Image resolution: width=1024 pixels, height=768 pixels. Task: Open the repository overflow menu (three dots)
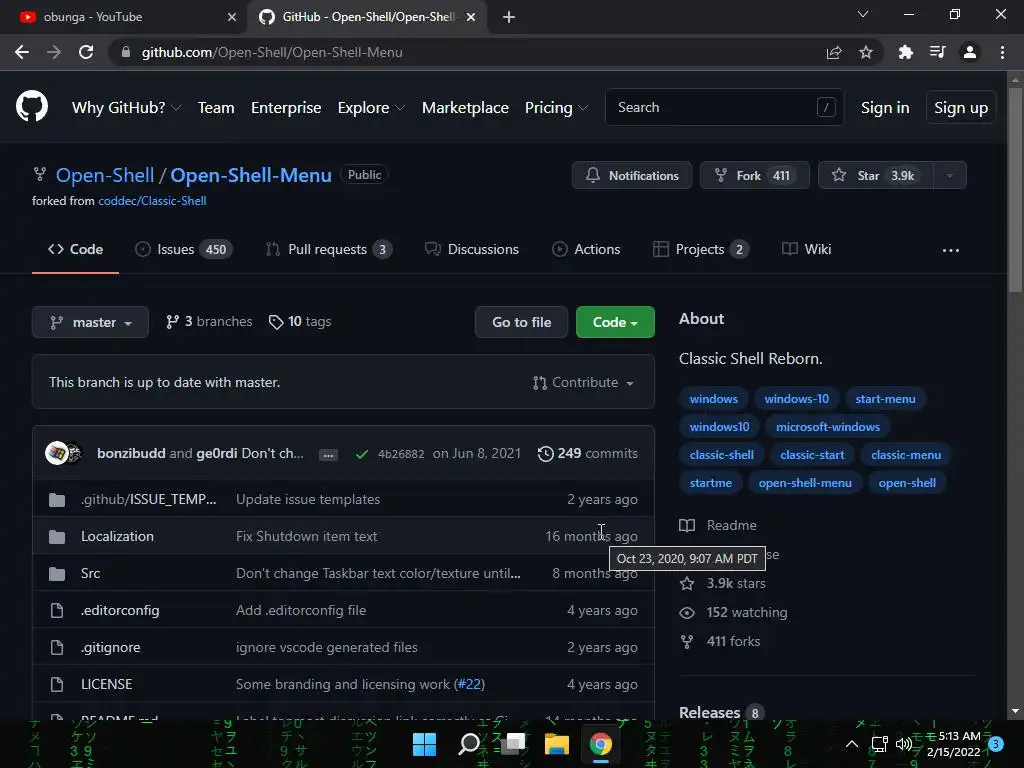pos(951,250)
